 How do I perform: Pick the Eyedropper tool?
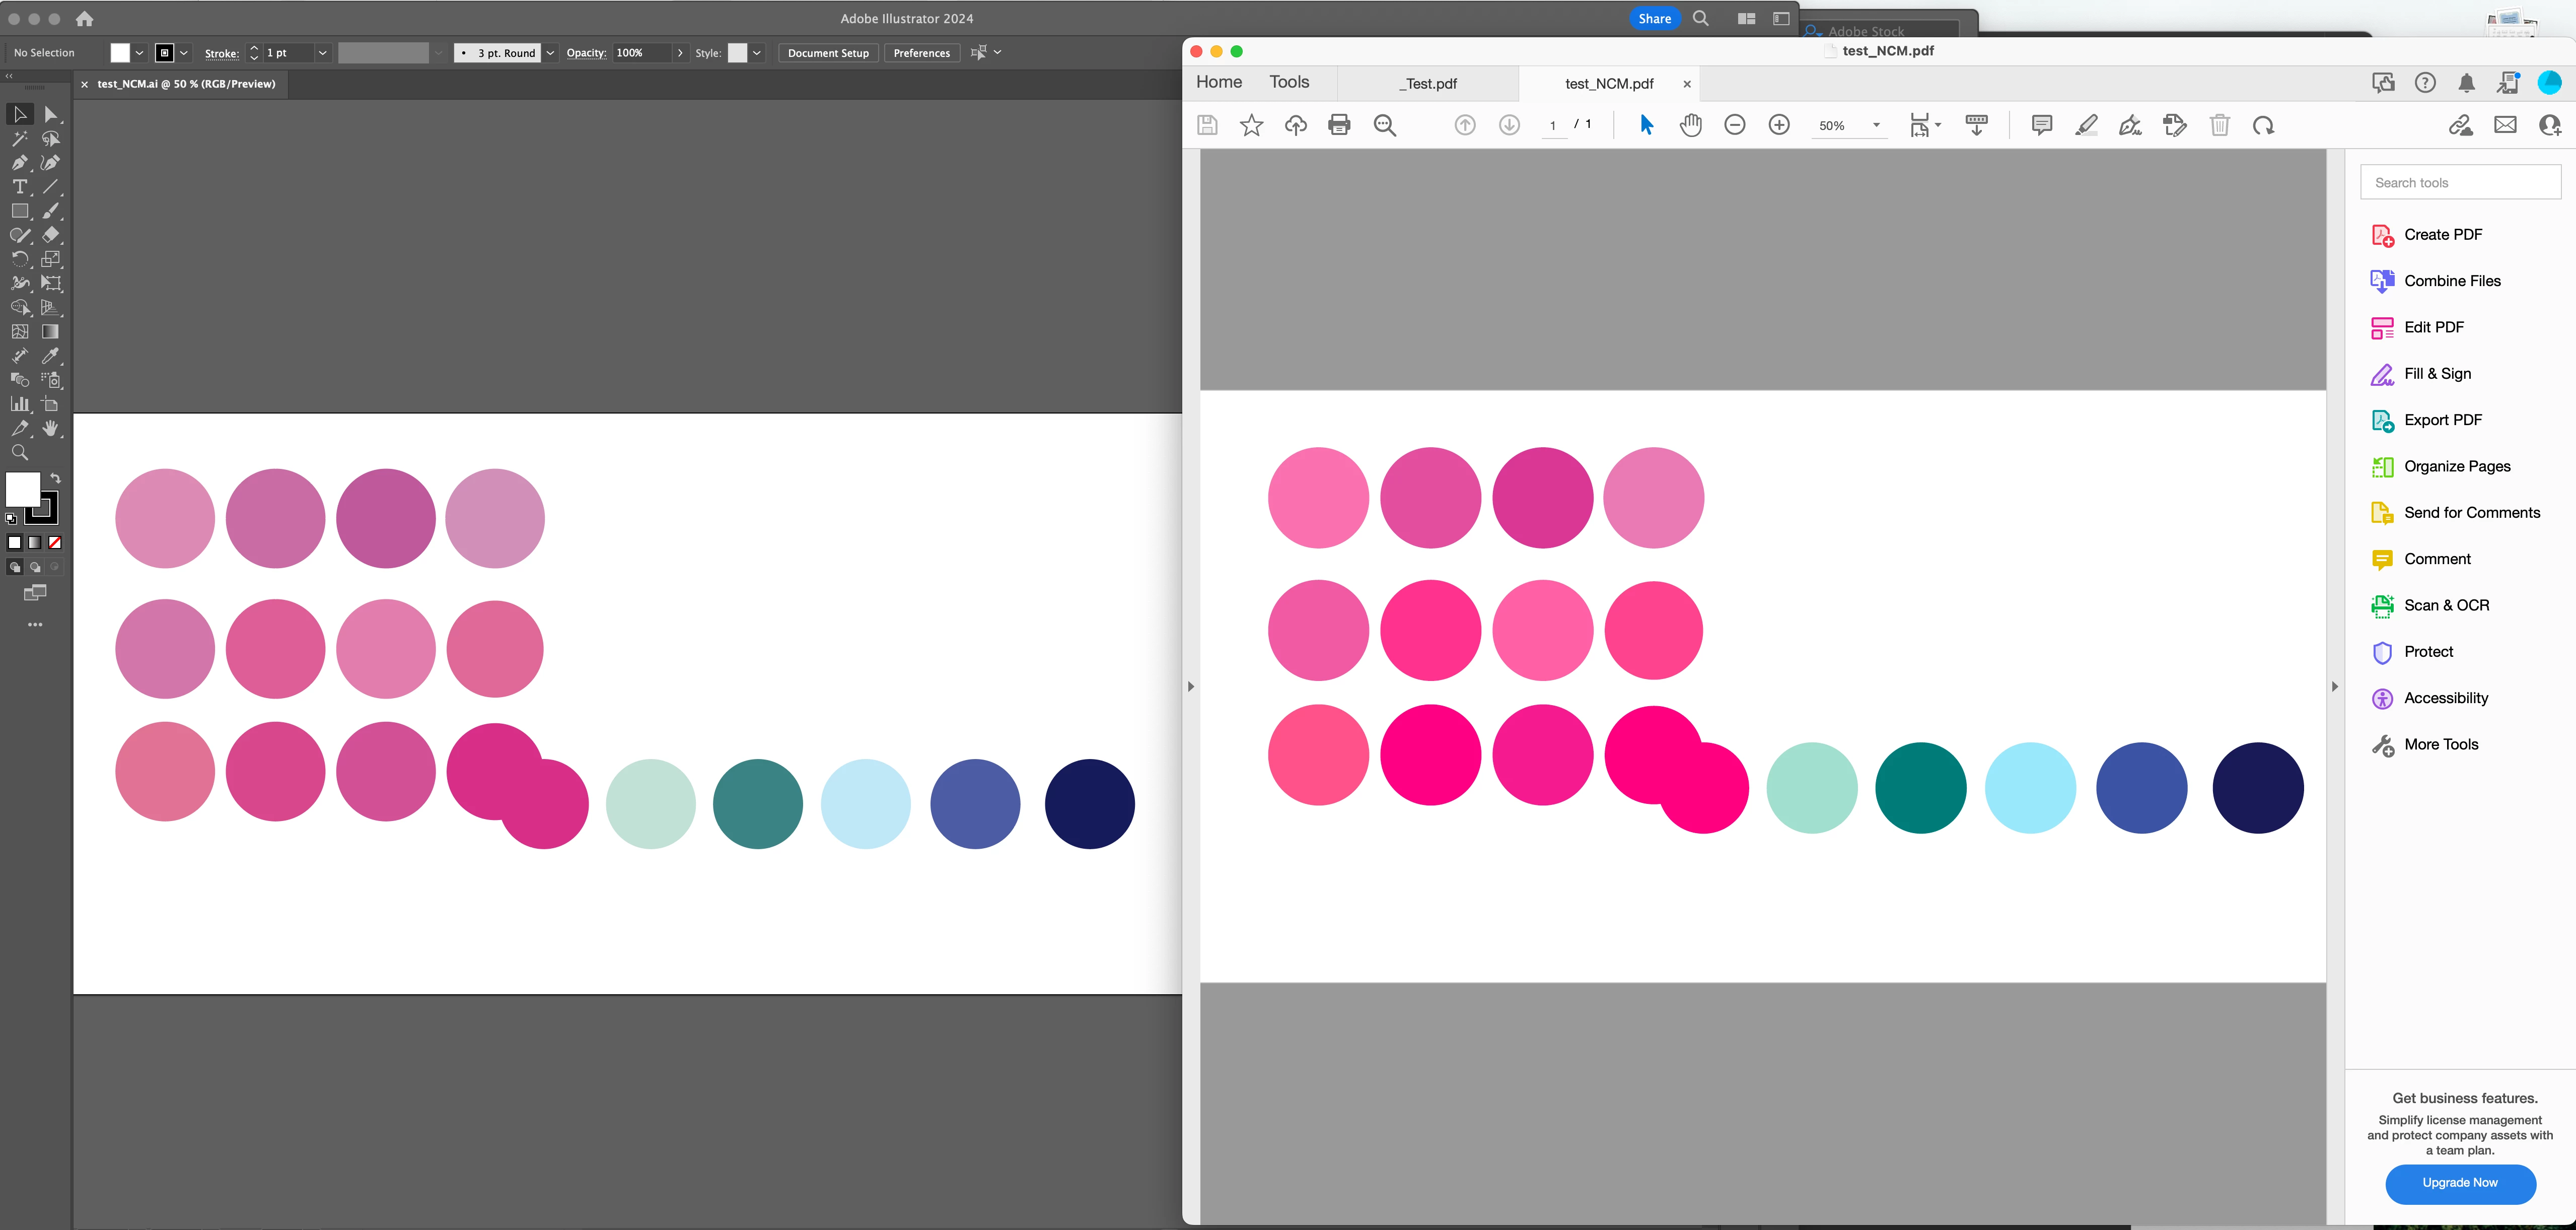point(50,356)
